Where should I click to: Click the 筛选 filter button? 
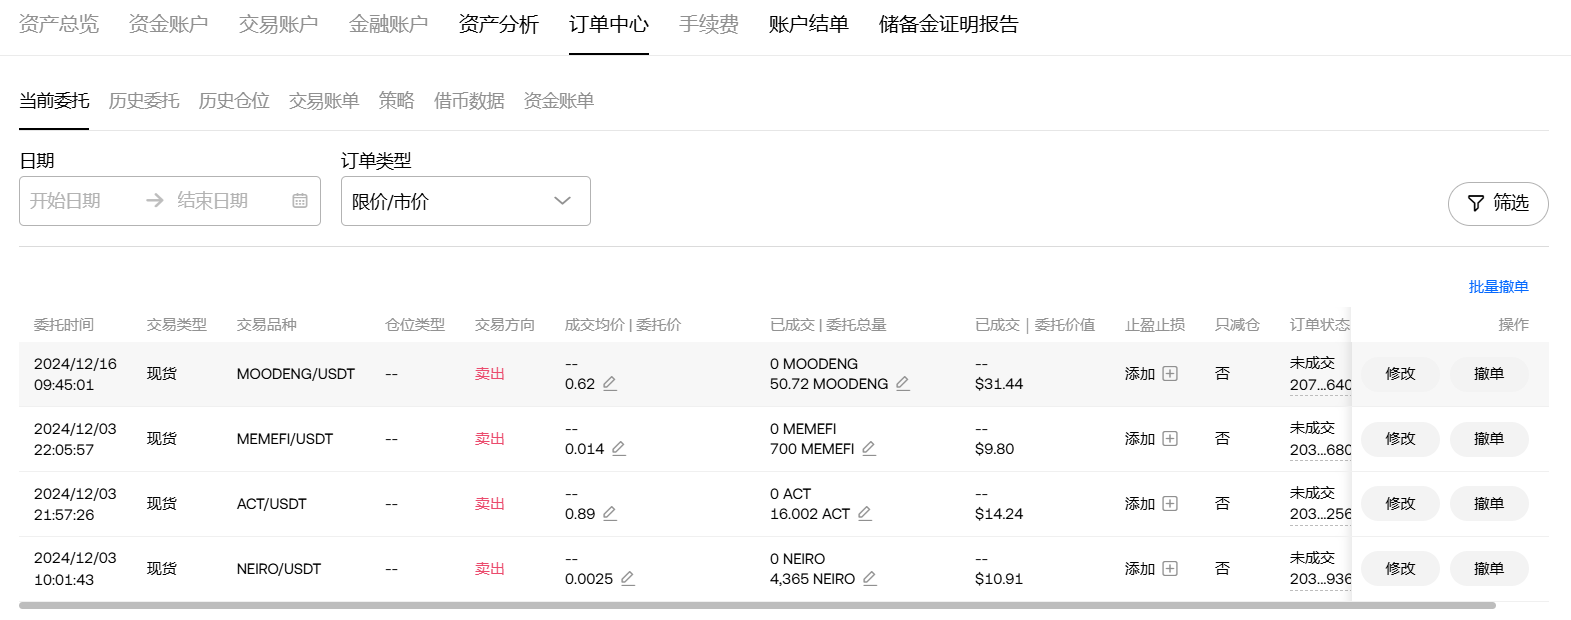1497,203
